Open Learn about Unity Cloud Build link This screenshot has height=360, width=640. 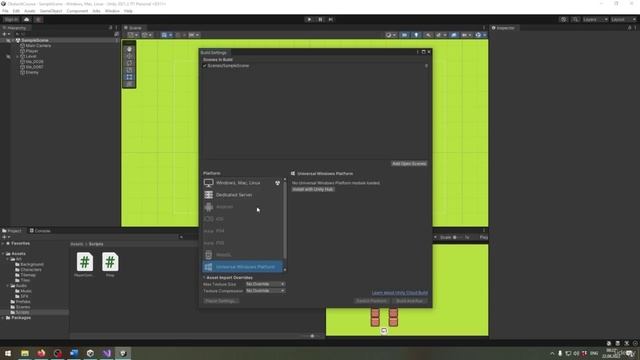400,293
